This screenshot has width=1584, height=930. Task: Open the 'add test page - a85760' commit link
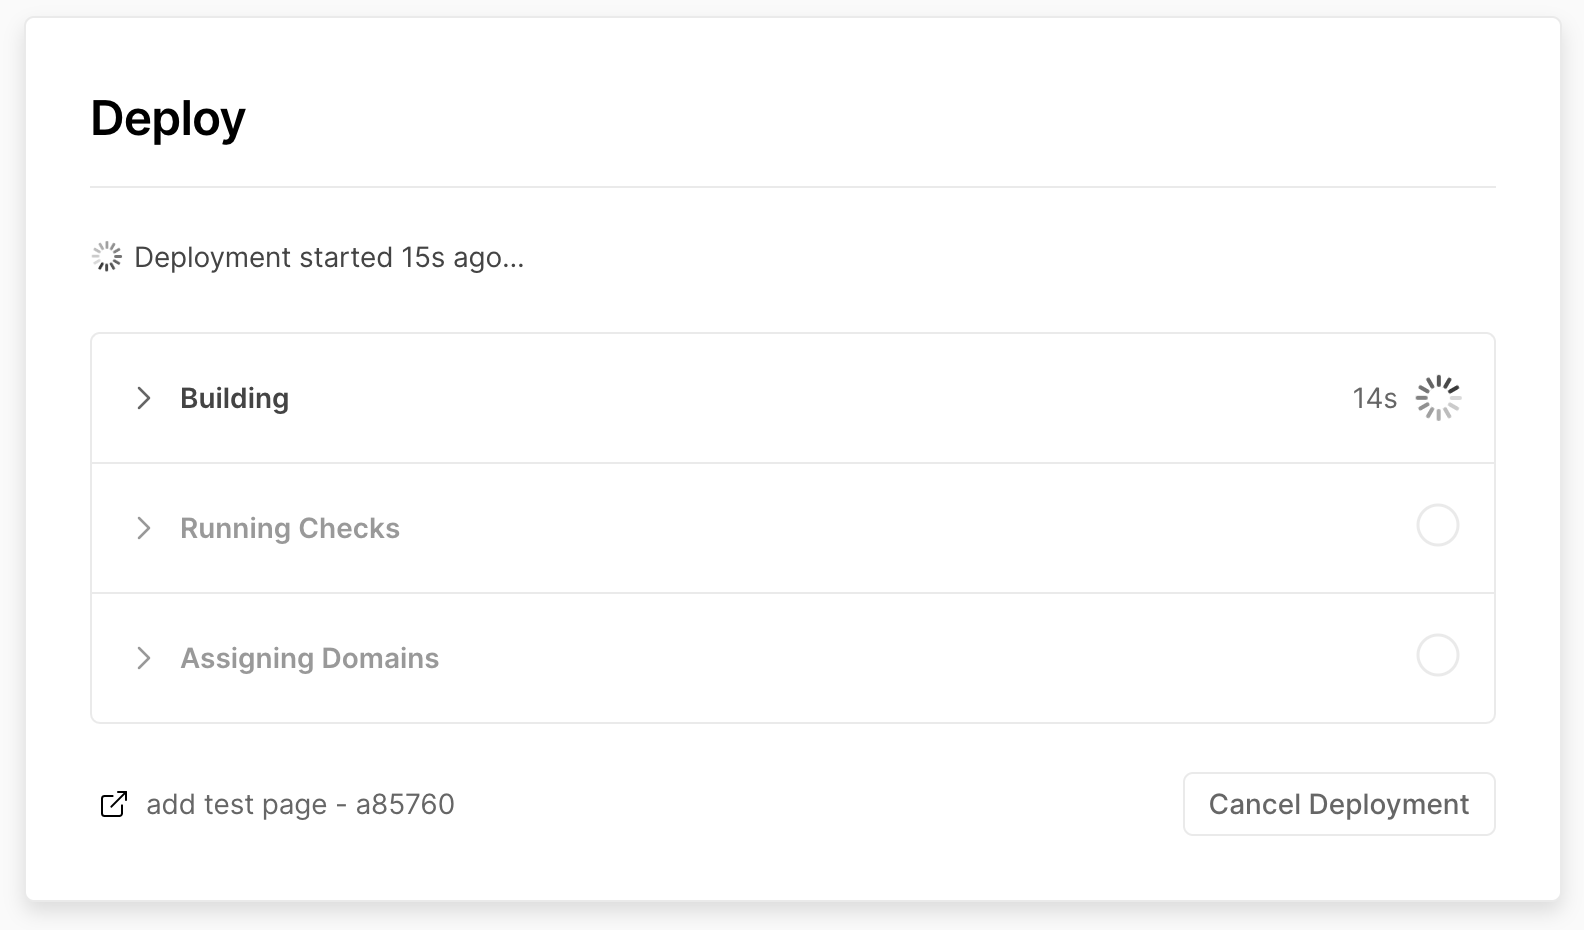point(300,804)
